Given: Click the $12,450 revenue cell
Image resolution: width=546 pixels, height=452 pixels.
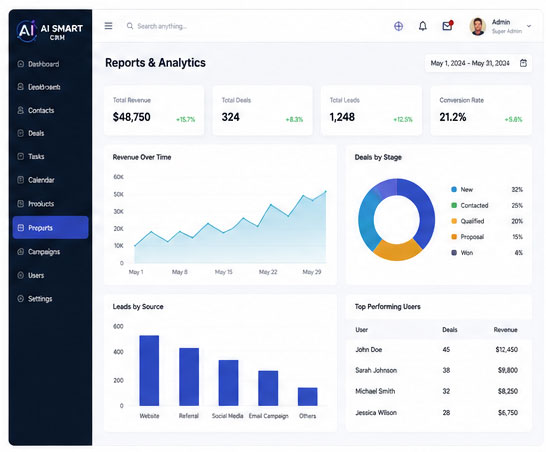Looking at the screenshot, I should point(507,349).
